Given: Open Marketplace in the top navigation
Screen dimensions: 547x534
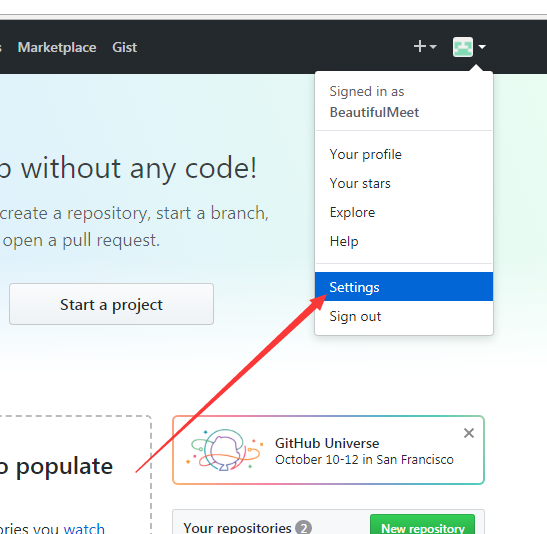Looking at the screenshot, I should pyautogui.click(x=57, y=47).
